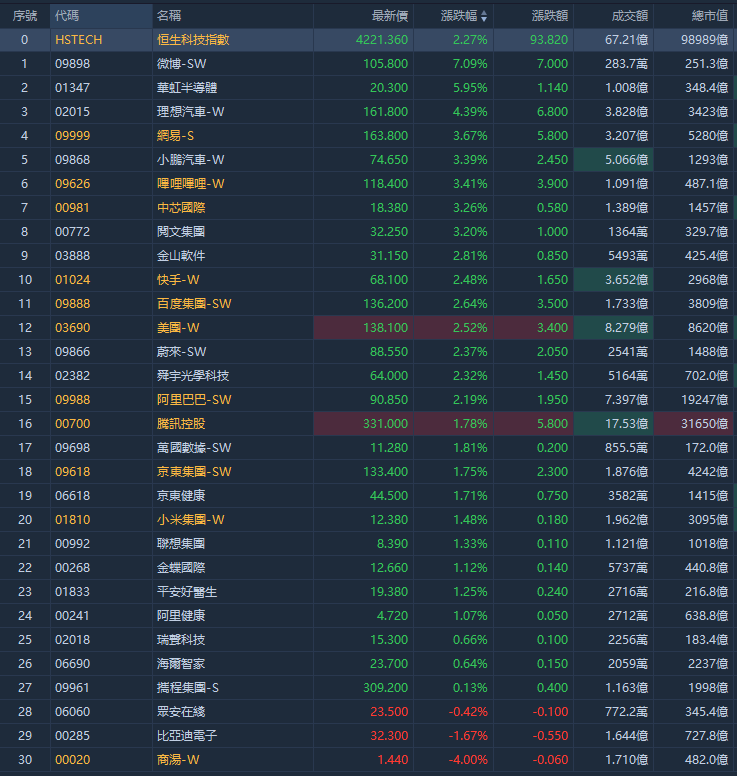Select 萬國數據-SW stock name
The image size is (737, 776).
coord(194,448)
